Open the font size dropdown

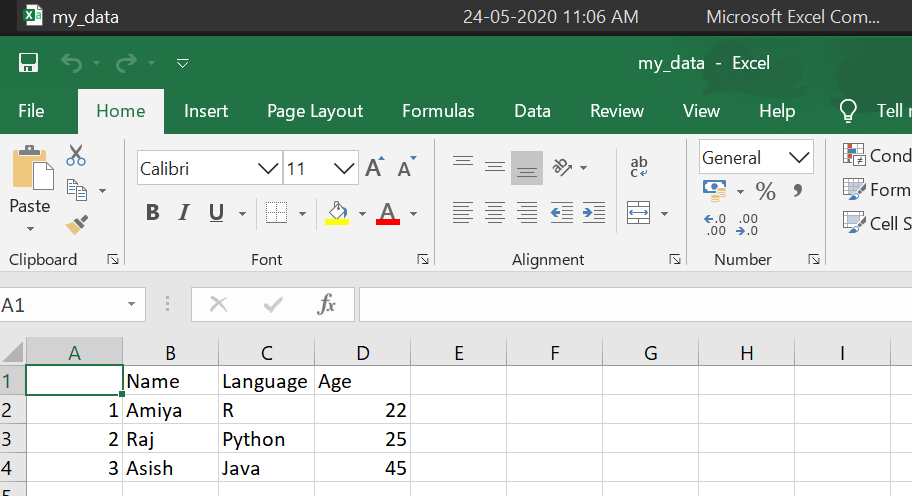click(x=345, y=168)
